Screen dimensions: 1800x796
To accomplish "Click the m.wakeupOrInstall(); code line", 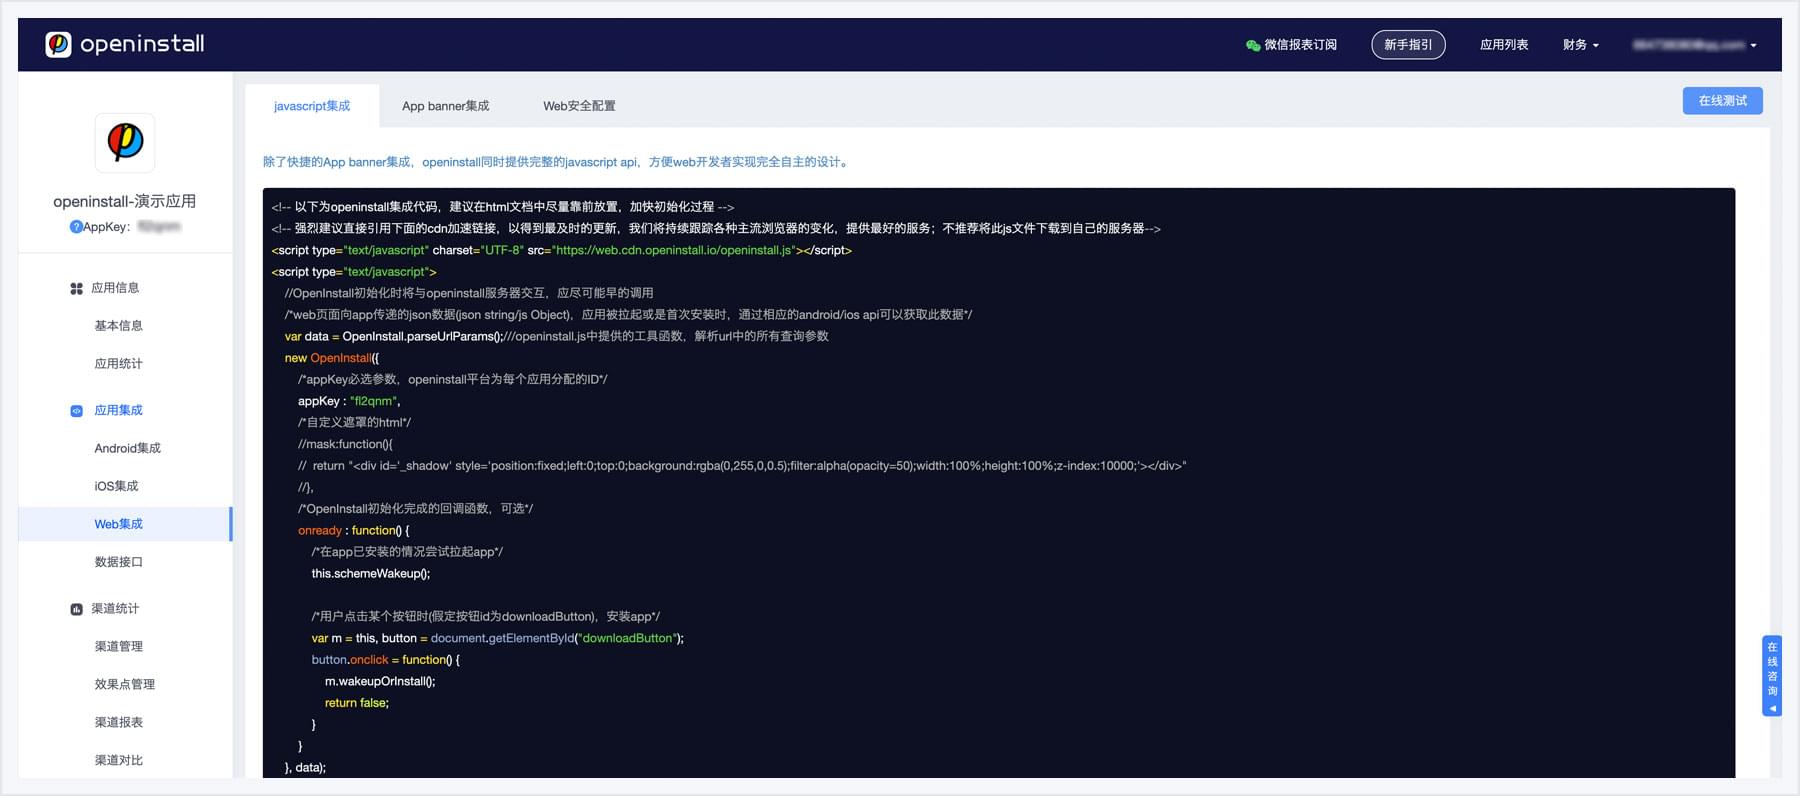I will pos(380,682).
